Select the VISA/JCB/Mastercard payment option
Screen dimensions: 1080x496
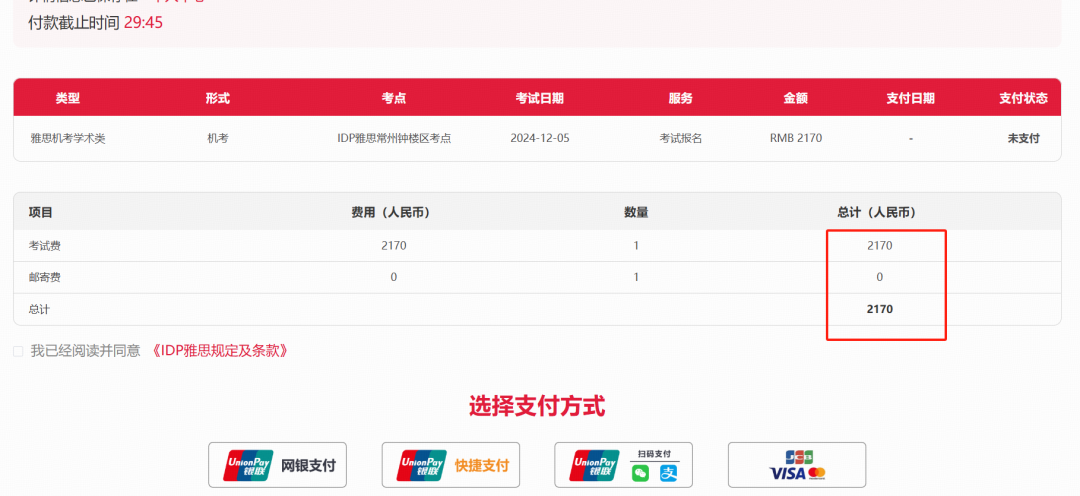797,465
